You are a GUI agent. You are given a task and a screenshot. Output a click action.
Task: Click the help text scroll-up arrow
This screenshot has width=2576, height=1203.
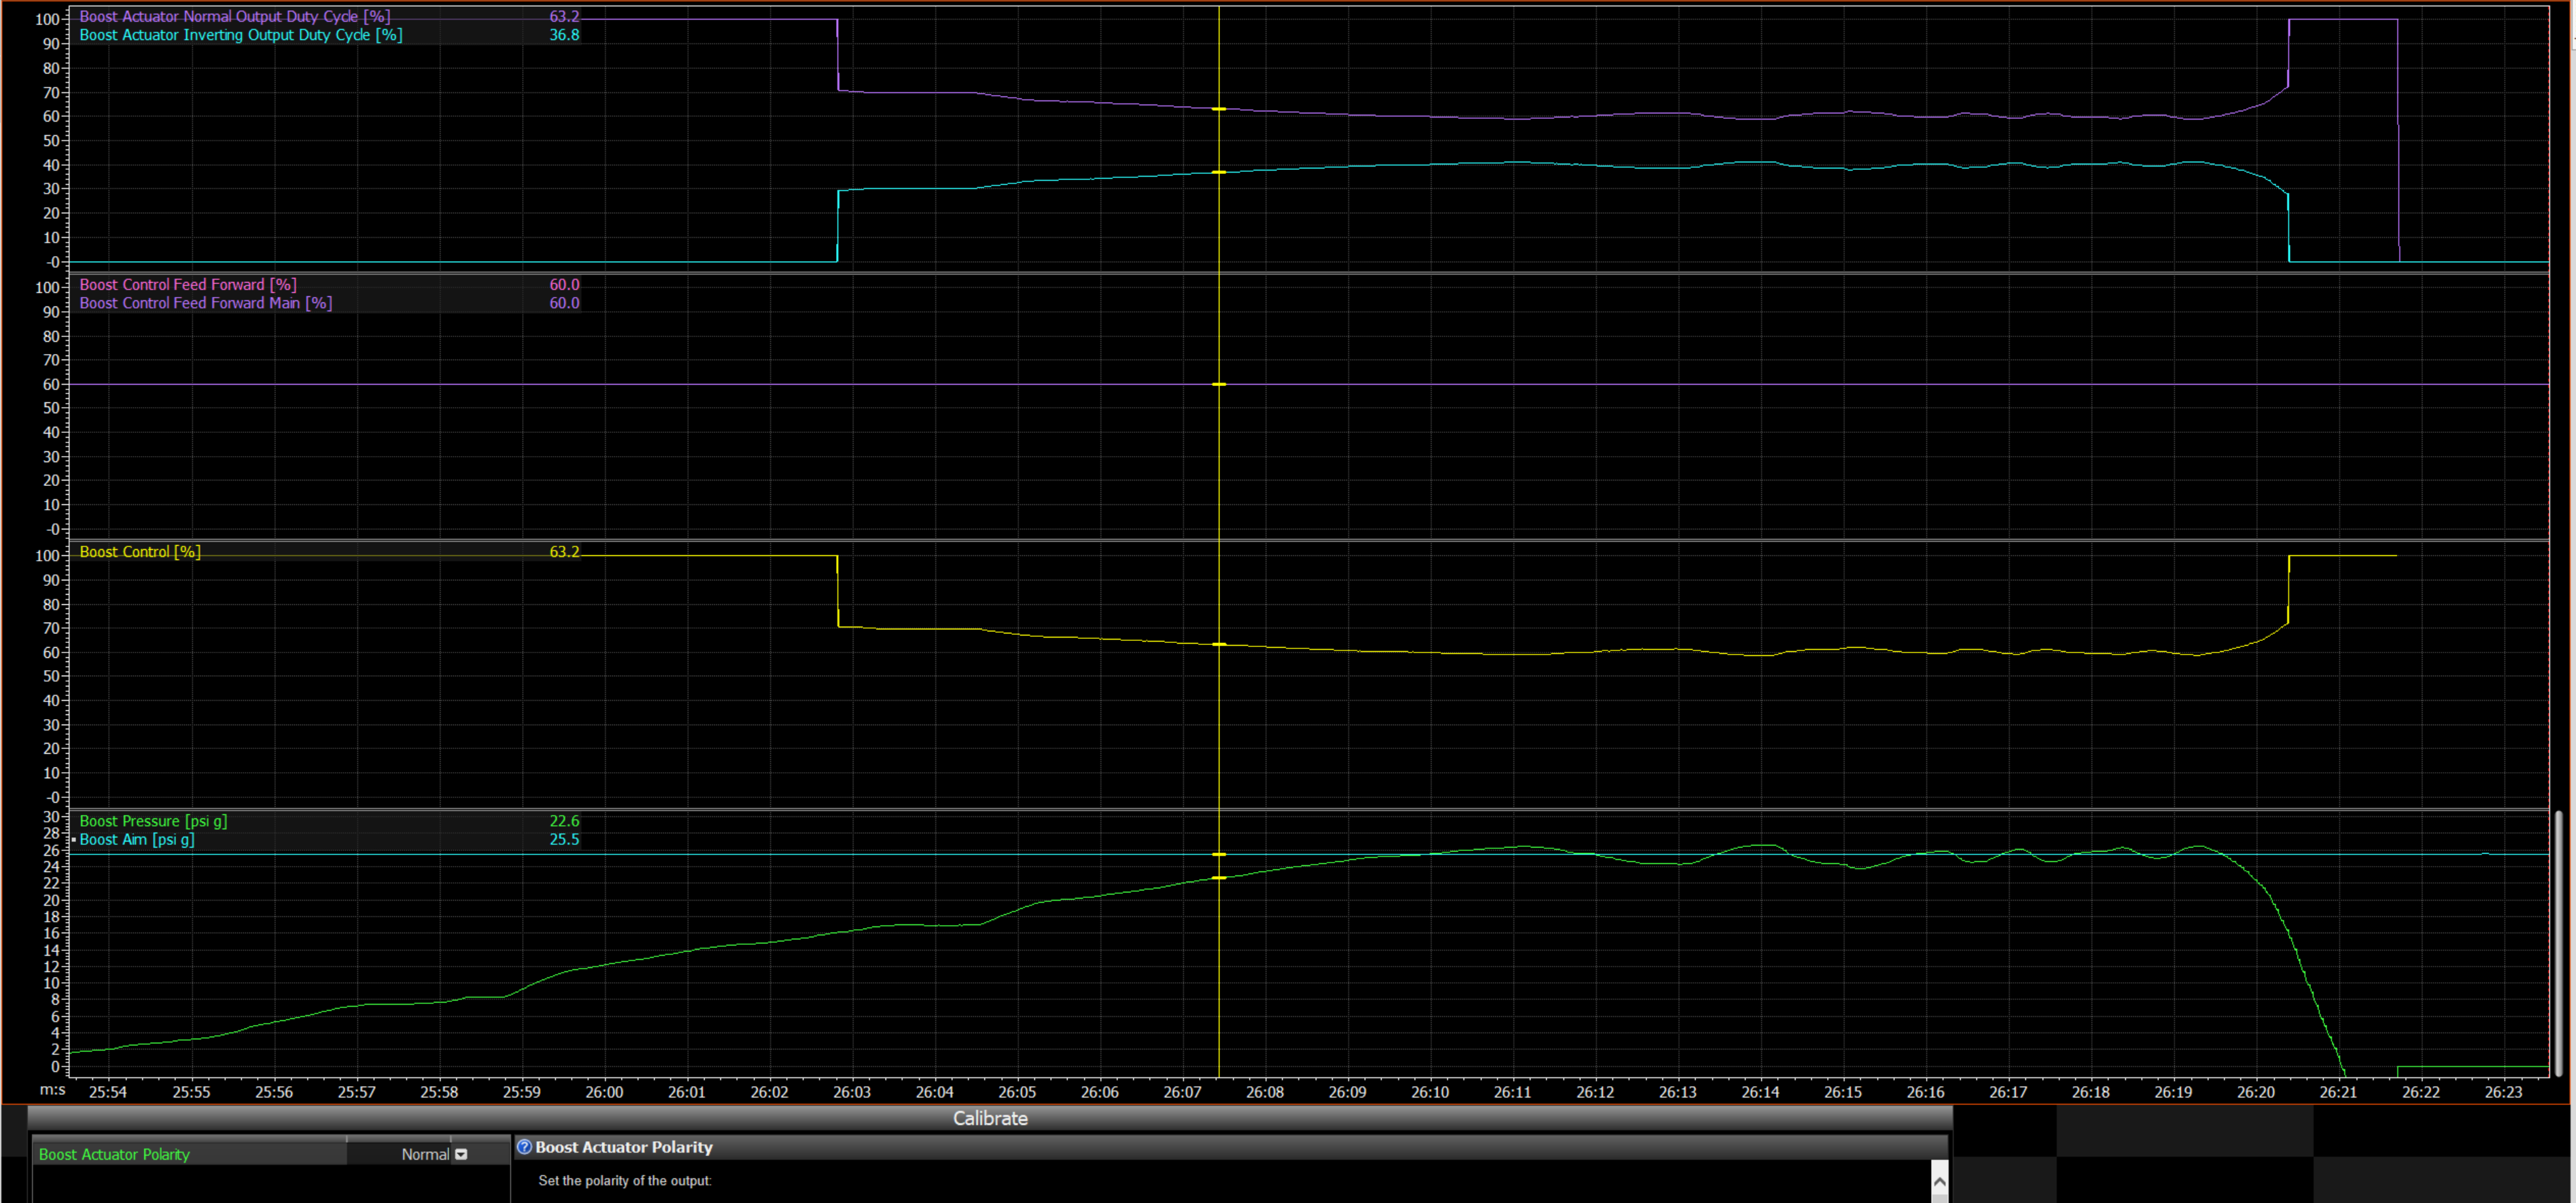click(1939, 1181)
